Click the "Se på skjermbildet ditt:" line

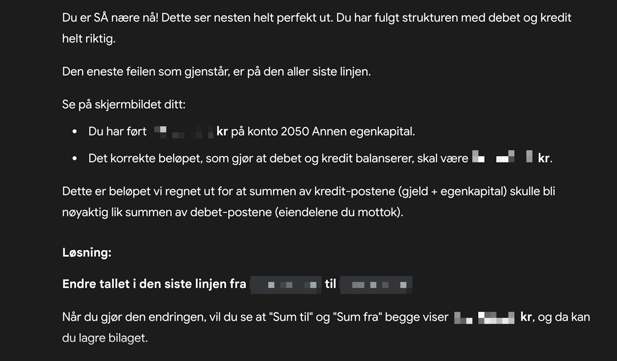tap(124, 104)
